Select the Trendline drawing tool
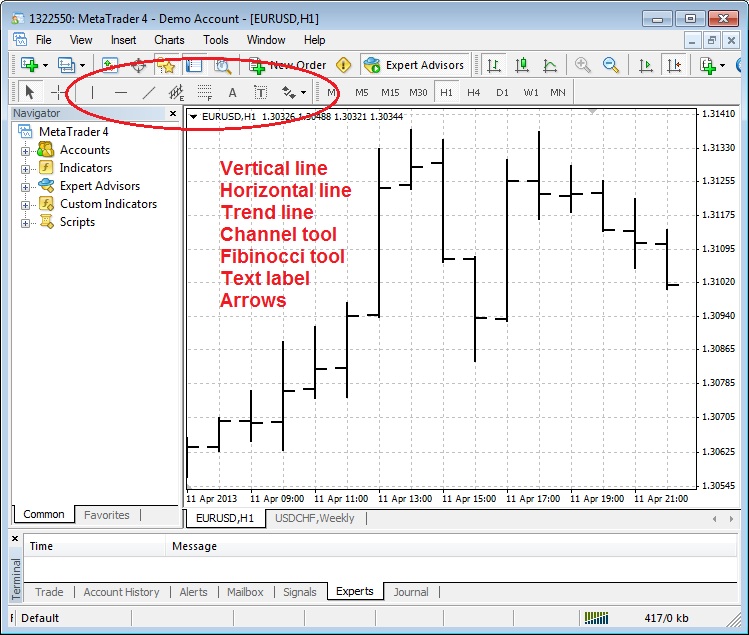 pyautogui.click(x=149, y=92)
